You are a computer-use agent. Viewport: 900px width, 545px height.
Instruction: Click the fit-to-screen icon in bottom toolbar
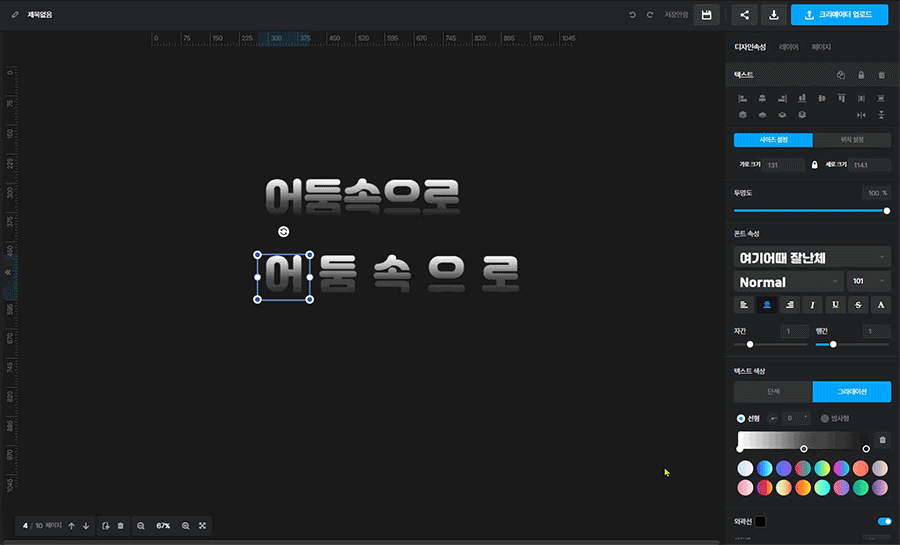pyautogui.click(x=203, y=525)
